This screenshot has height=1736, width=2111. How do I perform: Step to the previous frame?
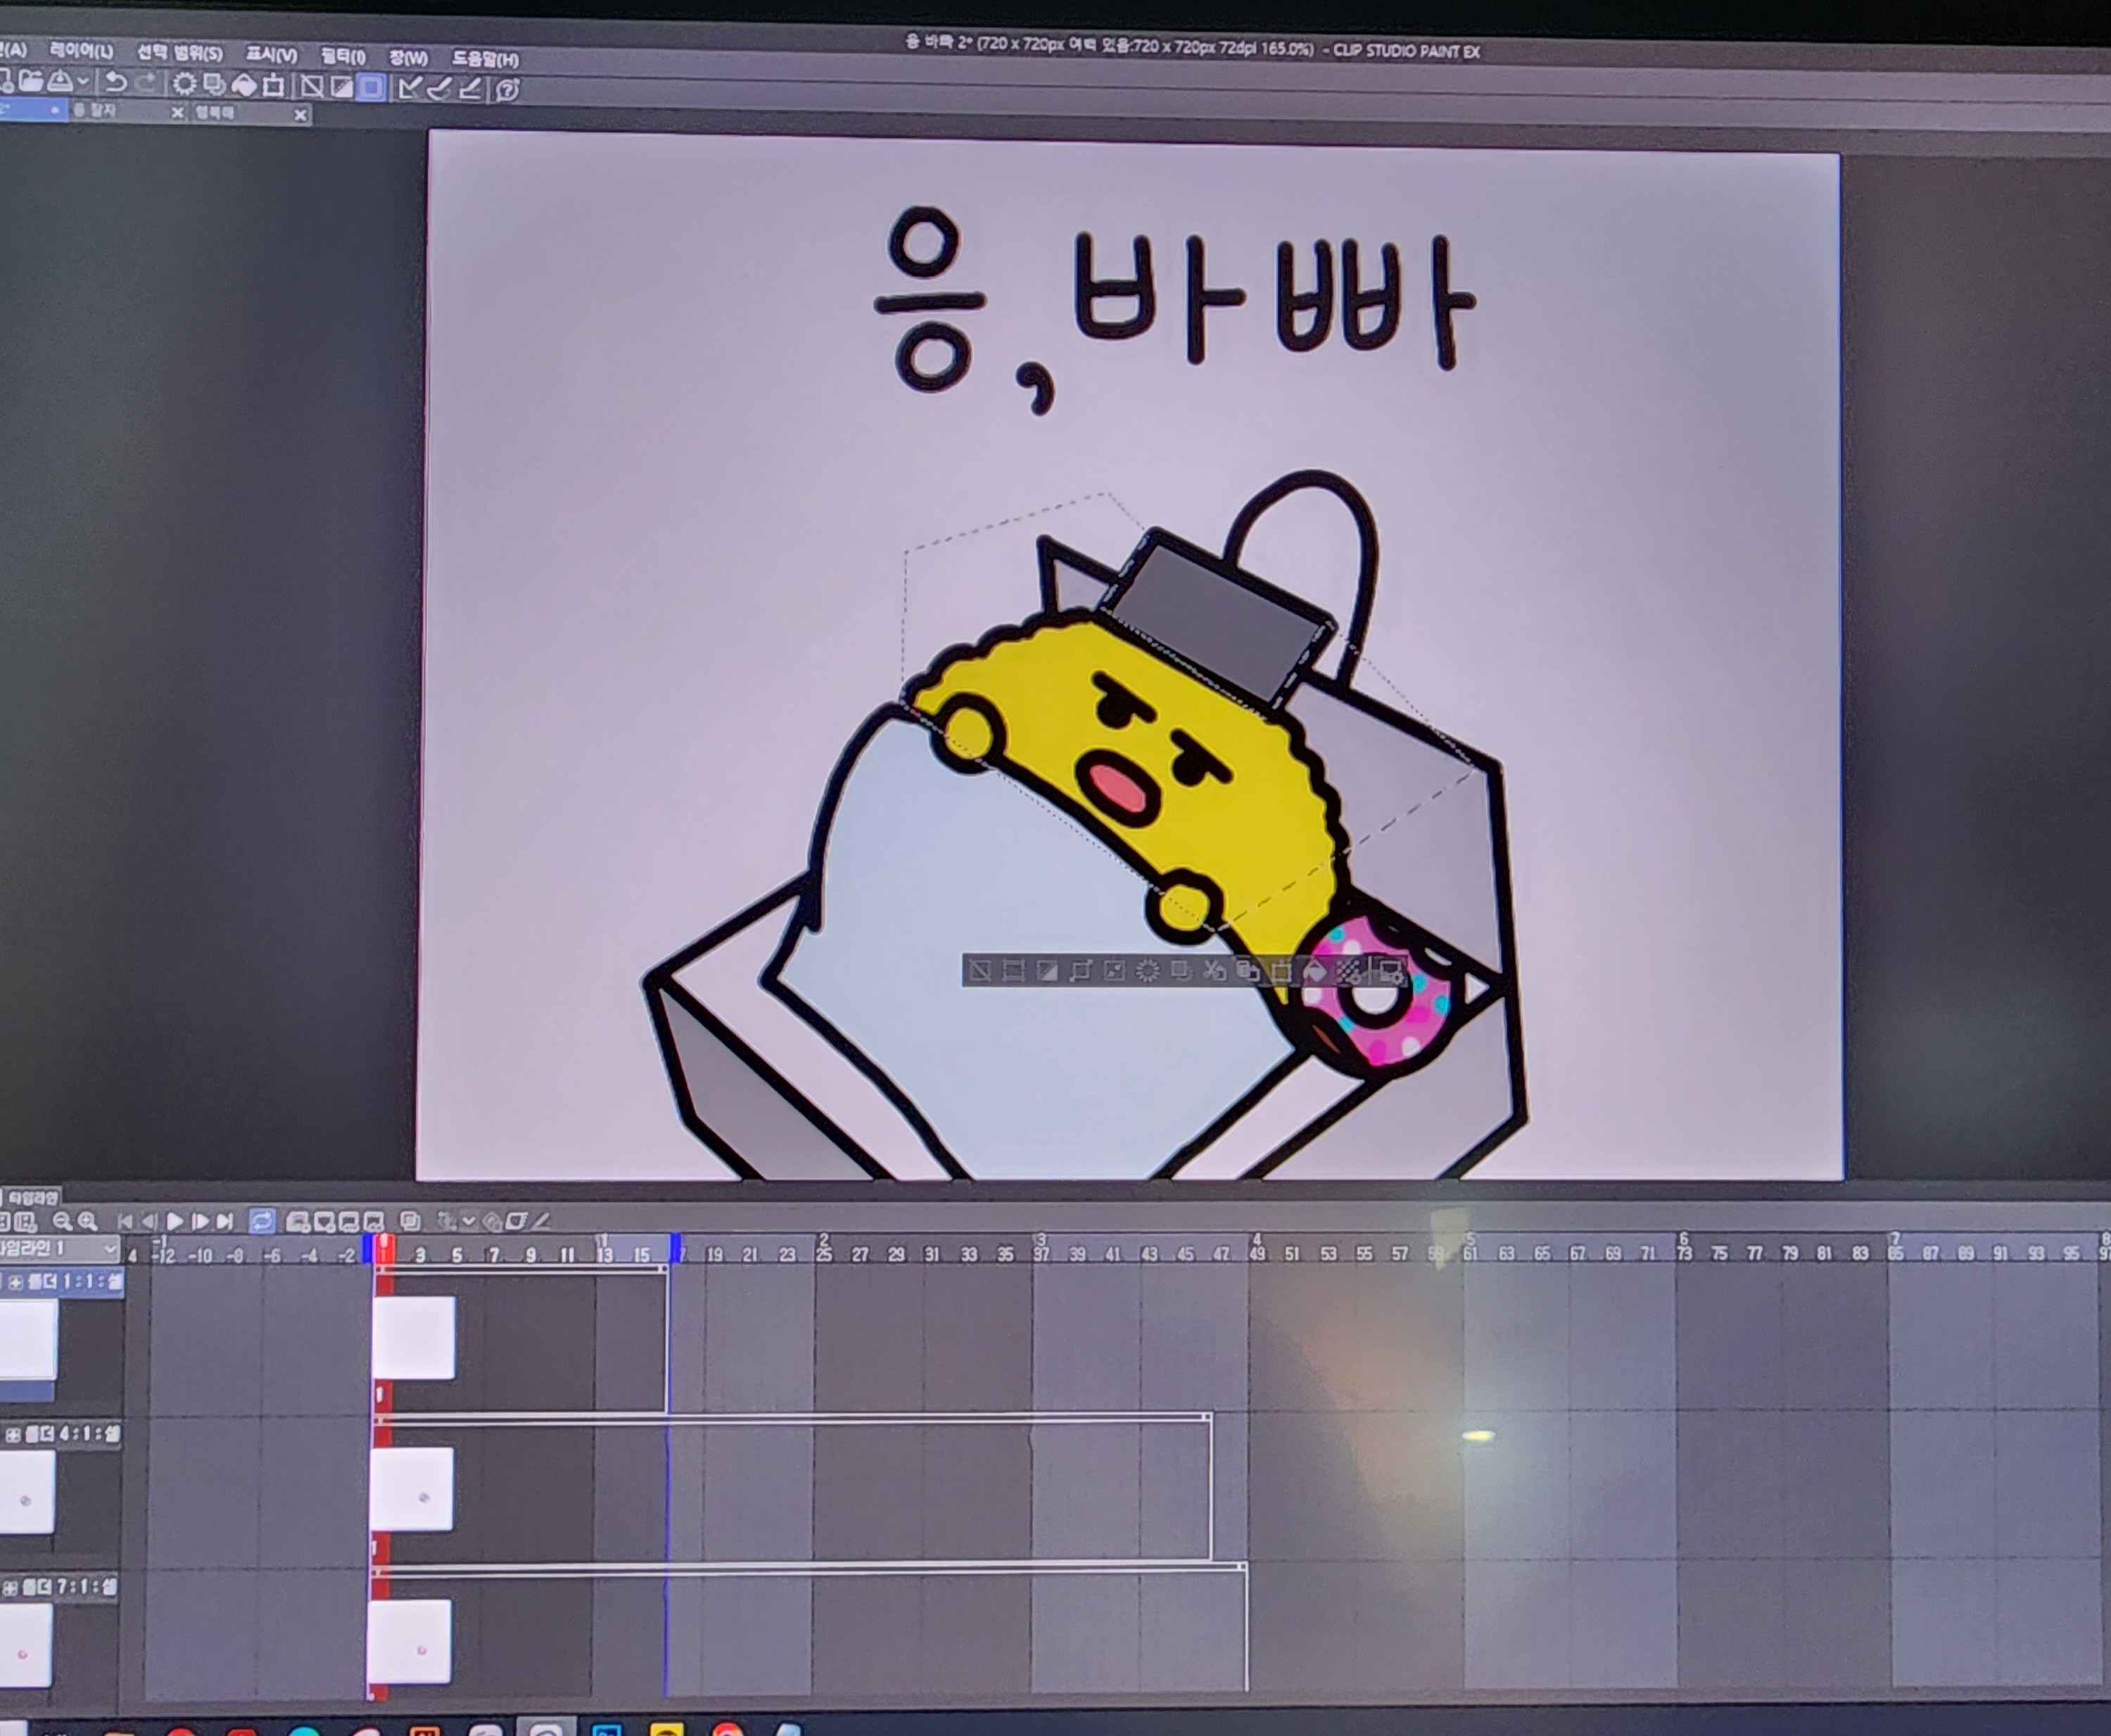[x=150, y=1221]
